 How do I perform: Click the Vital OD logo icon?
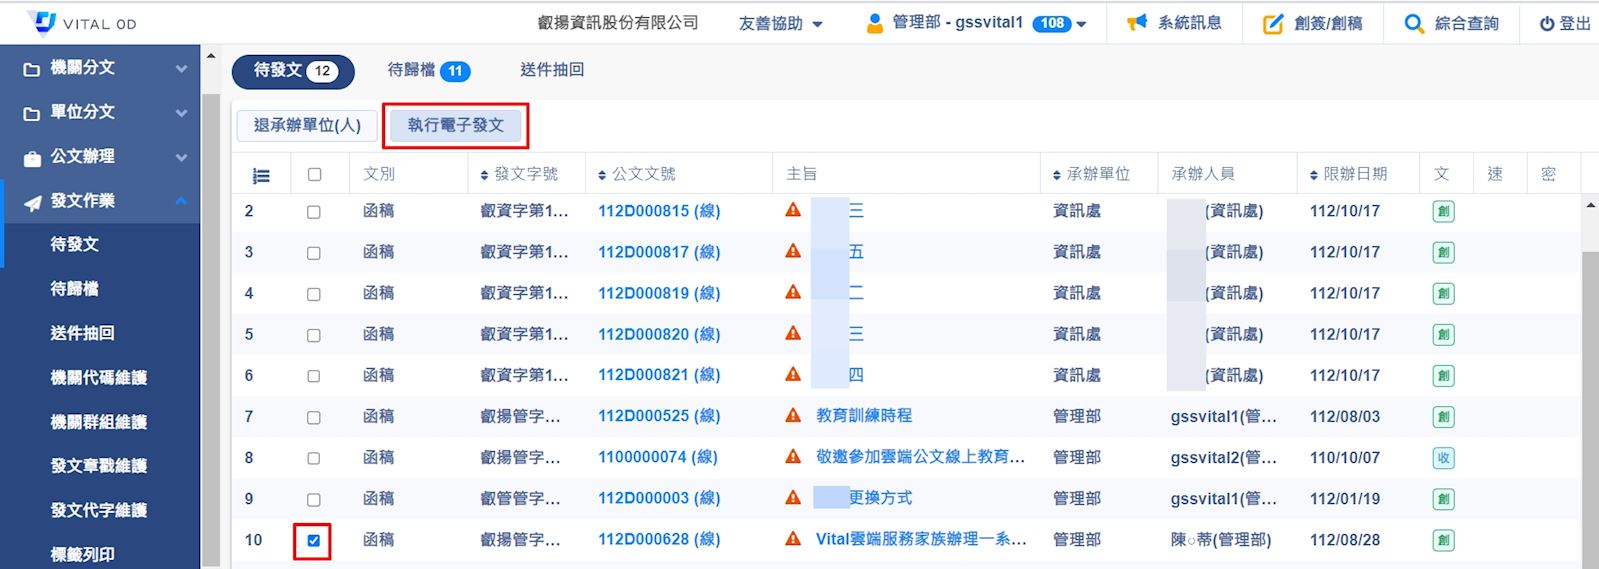42,22
